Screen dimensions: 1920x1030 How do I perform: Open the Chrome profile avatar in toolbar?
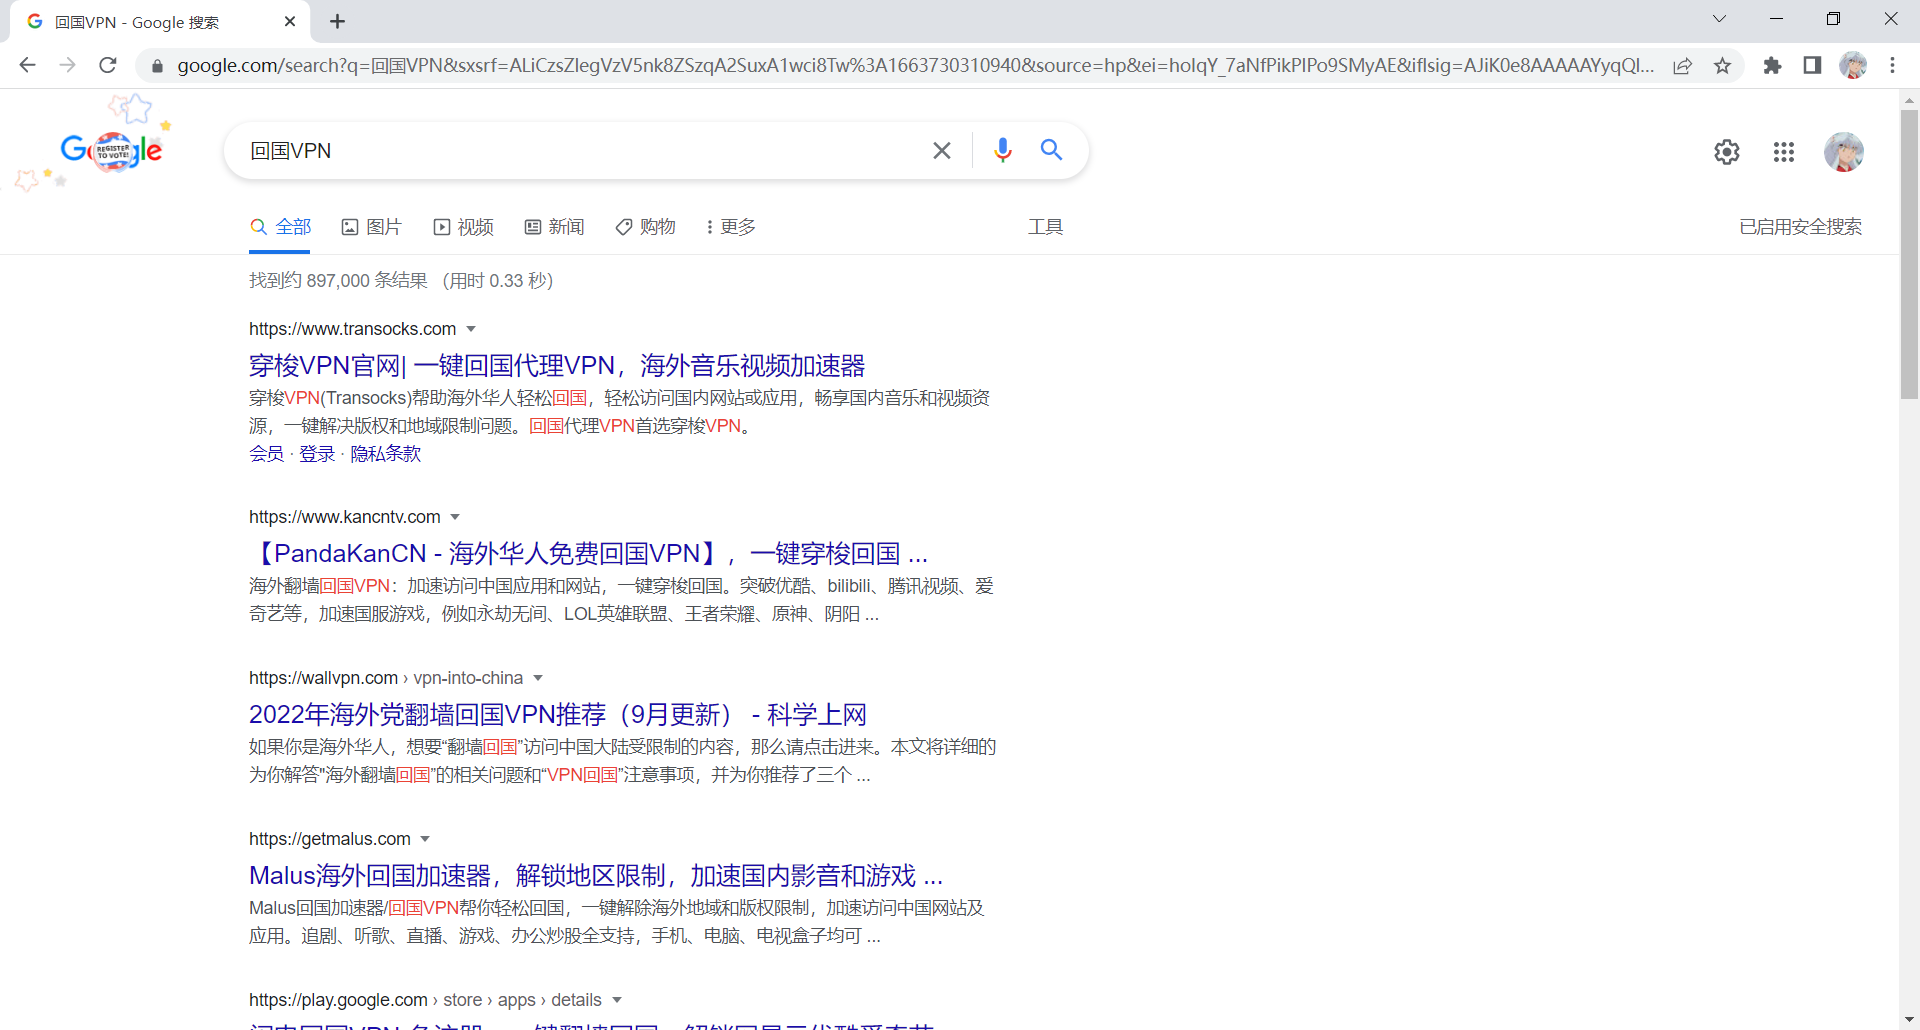click(1853, 65)
